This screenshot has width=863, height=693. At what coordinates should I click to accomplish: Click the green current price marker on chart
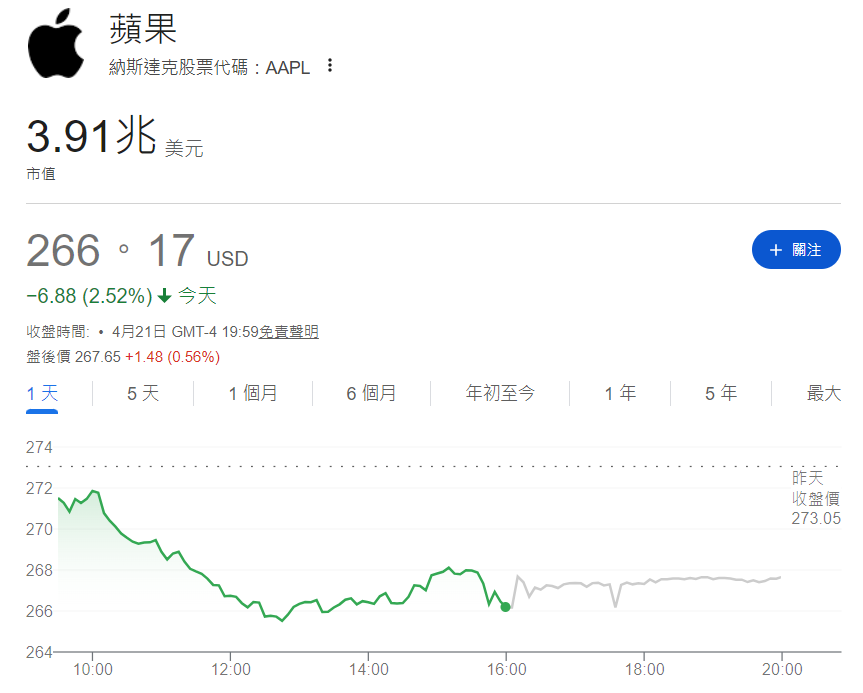pyautogui.click(x=505, y=606)
